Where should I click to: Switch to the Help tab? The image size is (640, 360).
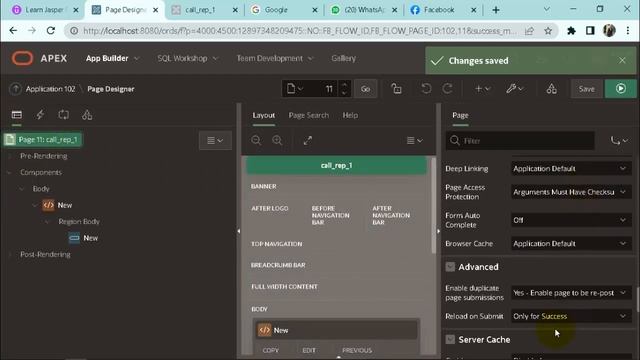point(350,115)
